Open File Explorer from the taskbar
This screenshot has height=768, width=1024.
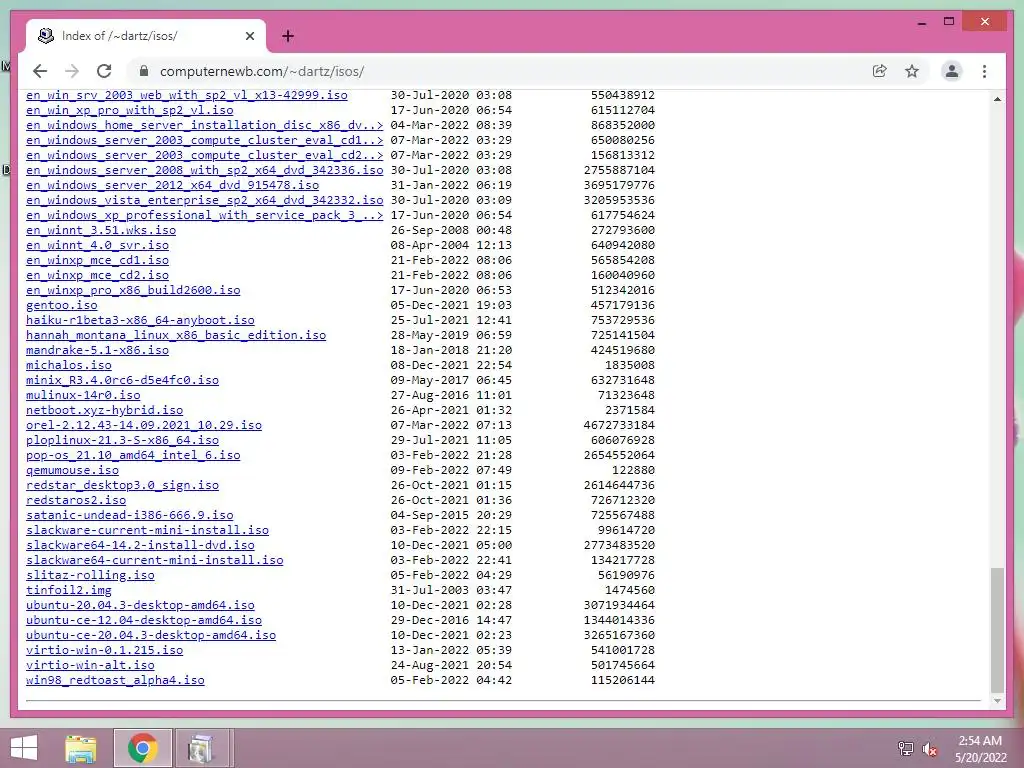(81, 748)
